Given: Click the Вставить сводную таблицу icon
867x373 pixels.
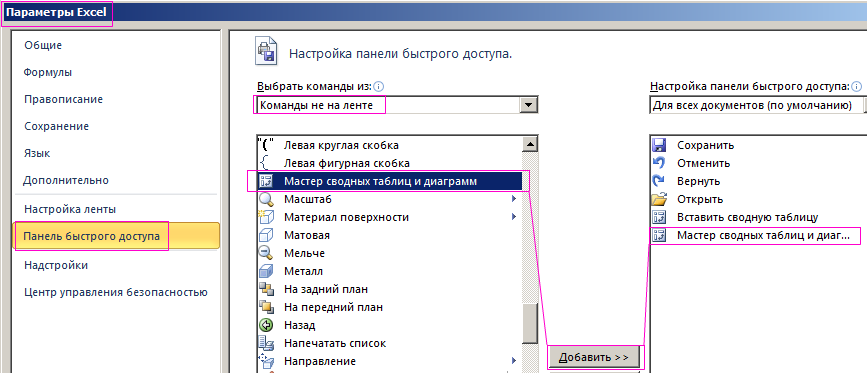Looking at the screenshot, I should (x=659, y=217).
